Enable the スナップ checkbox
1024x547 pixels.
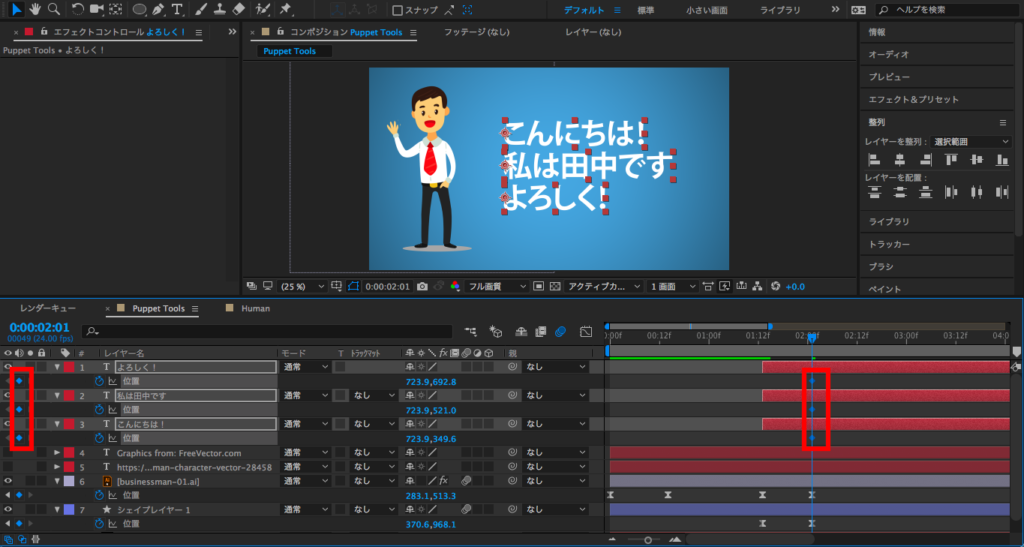click(x=398, y=10)
